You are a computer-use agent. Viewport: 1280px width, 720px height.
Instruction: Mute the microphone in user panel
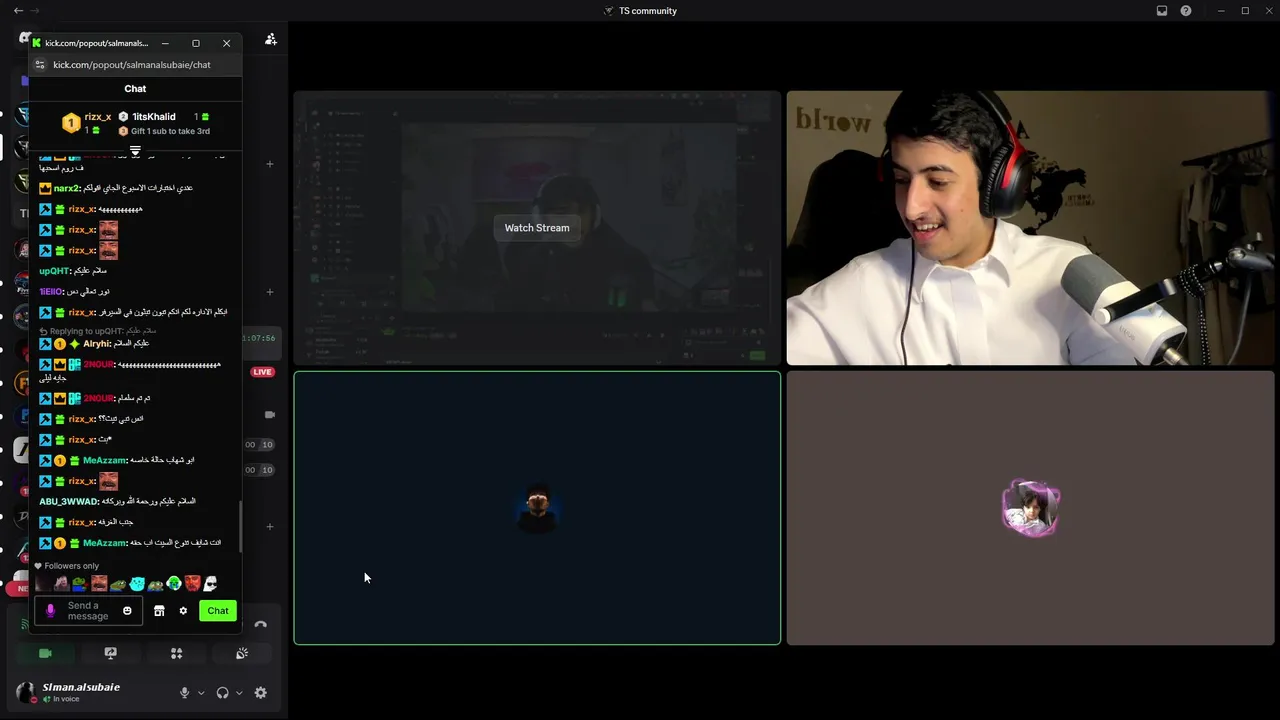click(x=184, y=693)
